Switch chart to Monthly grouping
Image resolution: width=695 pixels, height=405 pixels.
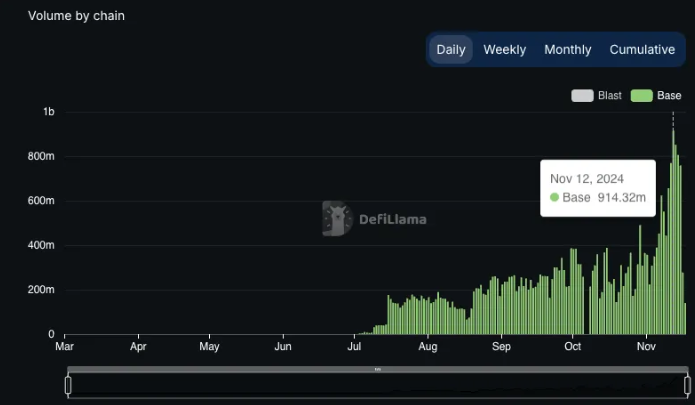pos(567,49)
